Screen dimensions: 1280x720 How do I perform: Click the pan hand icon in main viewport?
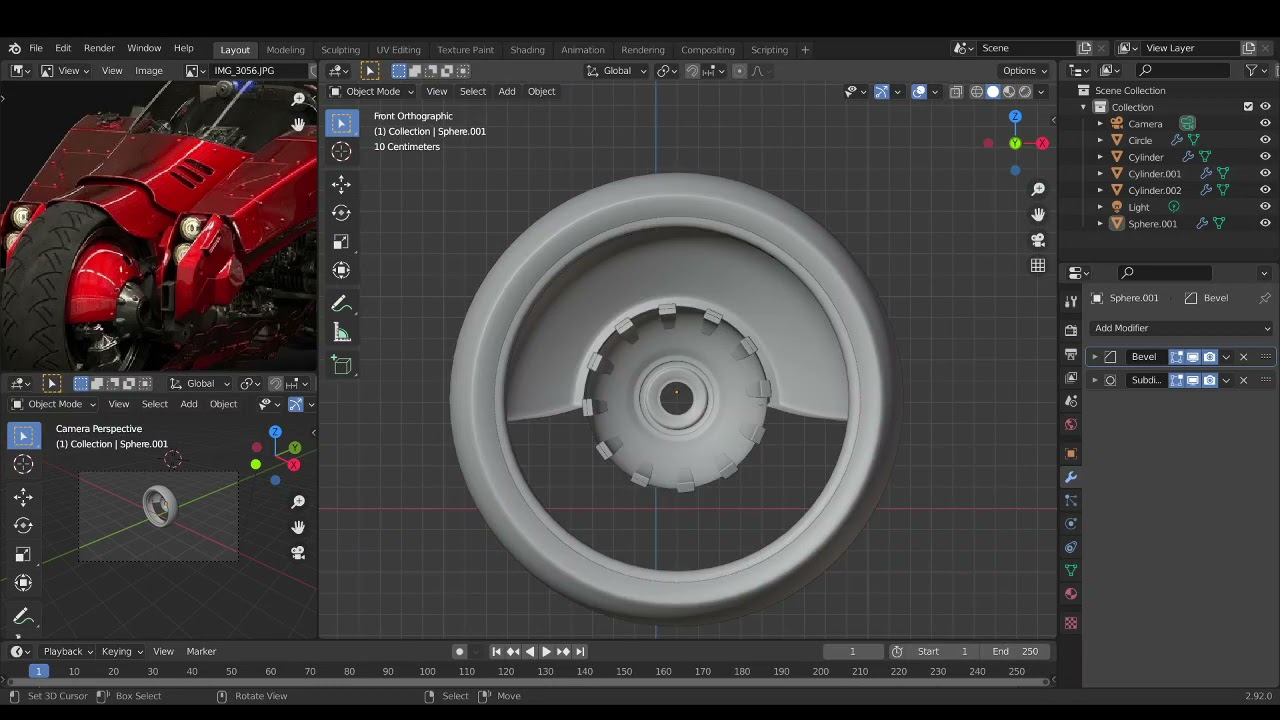(x=1038, y=215)
